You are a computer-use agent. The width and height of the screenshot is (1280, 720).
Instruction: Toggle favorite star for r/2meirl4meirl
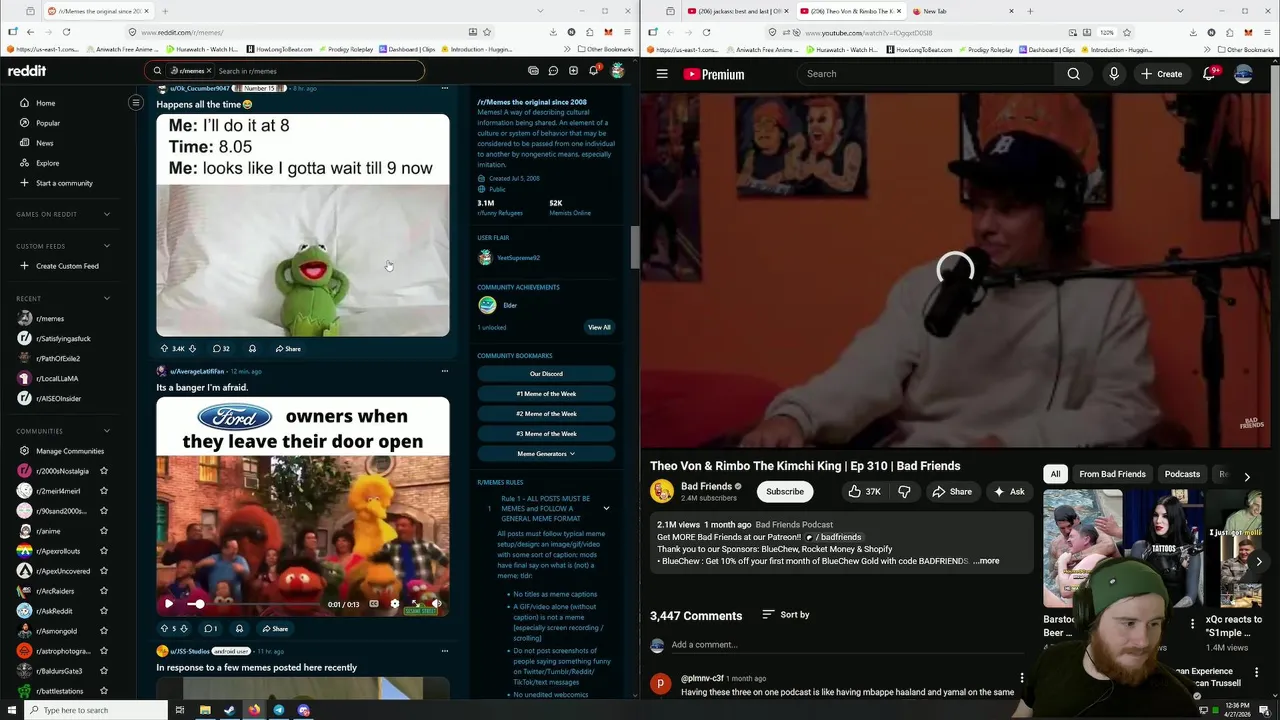[103, 491]
